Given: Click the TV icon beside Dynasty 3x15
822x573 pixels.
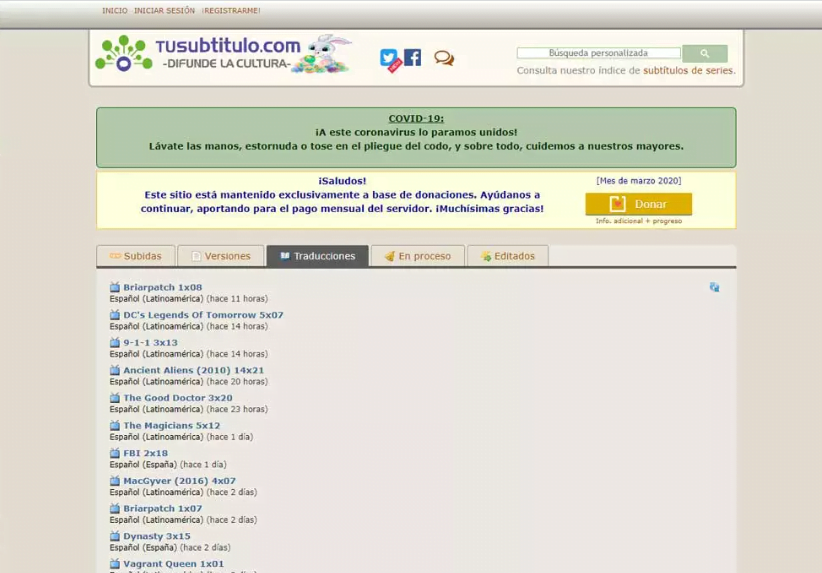Looking at the screenshot, I should pos(115,536).
